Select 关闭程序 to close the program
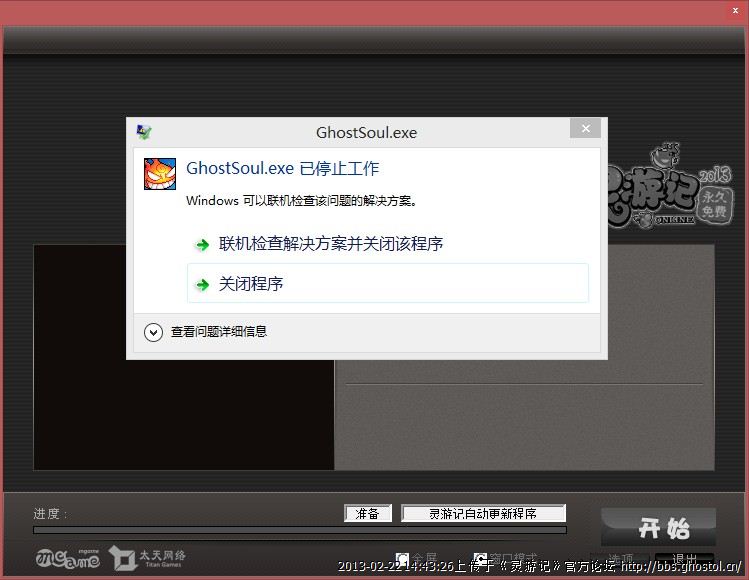Image resolution: width=749 pixels, height=580 pixels. click(x=251, y=284)
